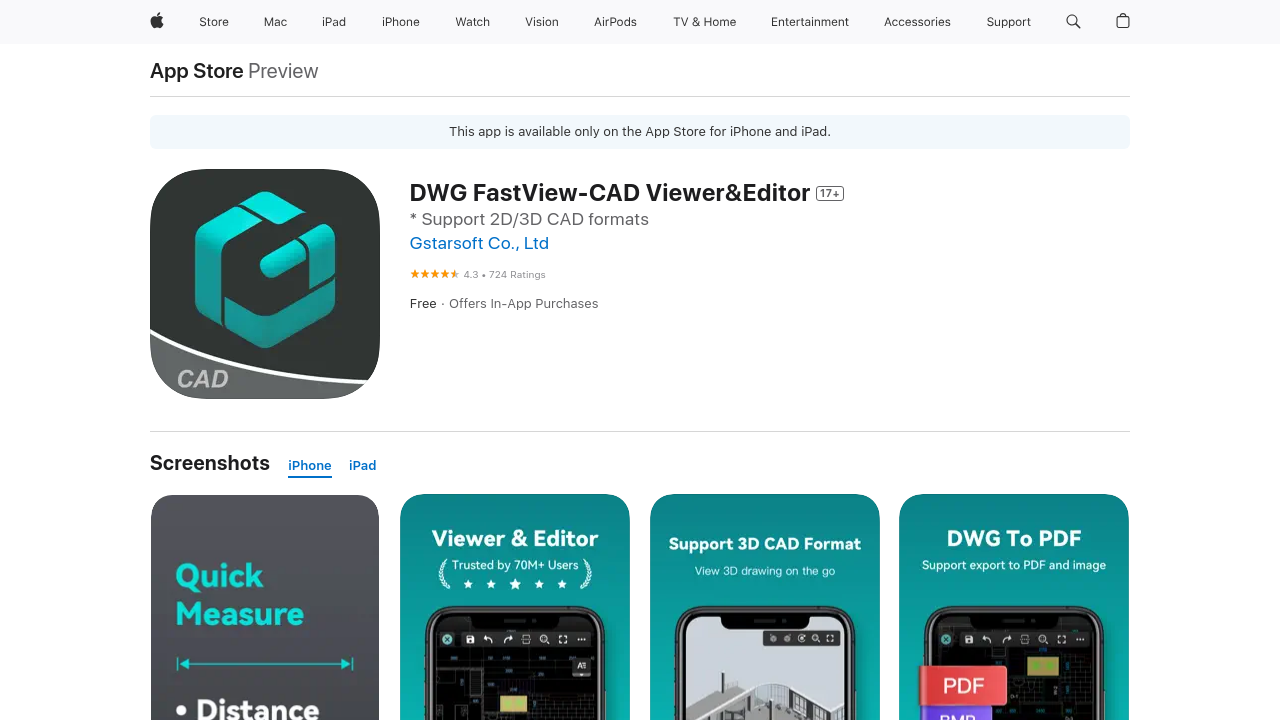Open the shopping bag icon
1280x720 pixels.
tap(1123, 21)
